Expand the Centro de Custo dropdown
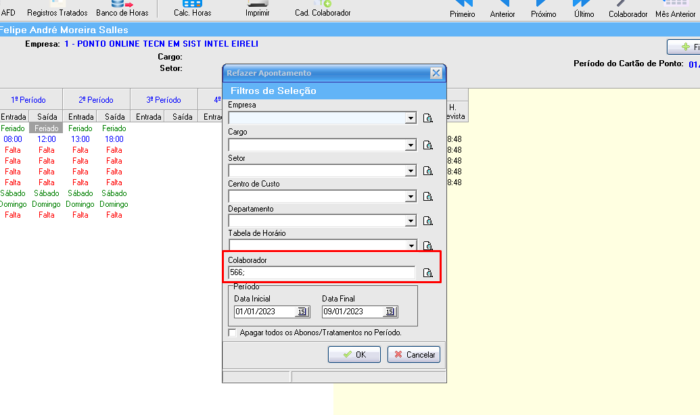 (x=410, y=197)
